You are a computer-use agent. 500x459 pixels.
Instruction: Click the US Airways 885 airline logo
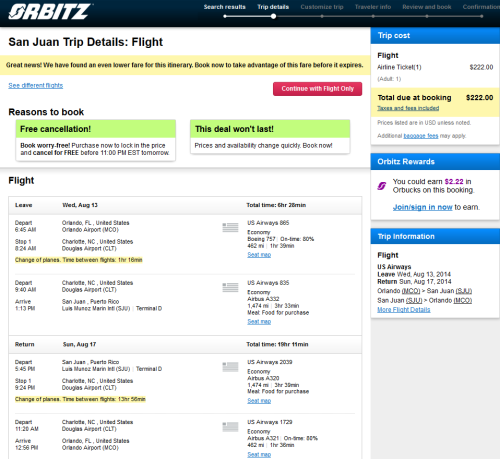230,227
